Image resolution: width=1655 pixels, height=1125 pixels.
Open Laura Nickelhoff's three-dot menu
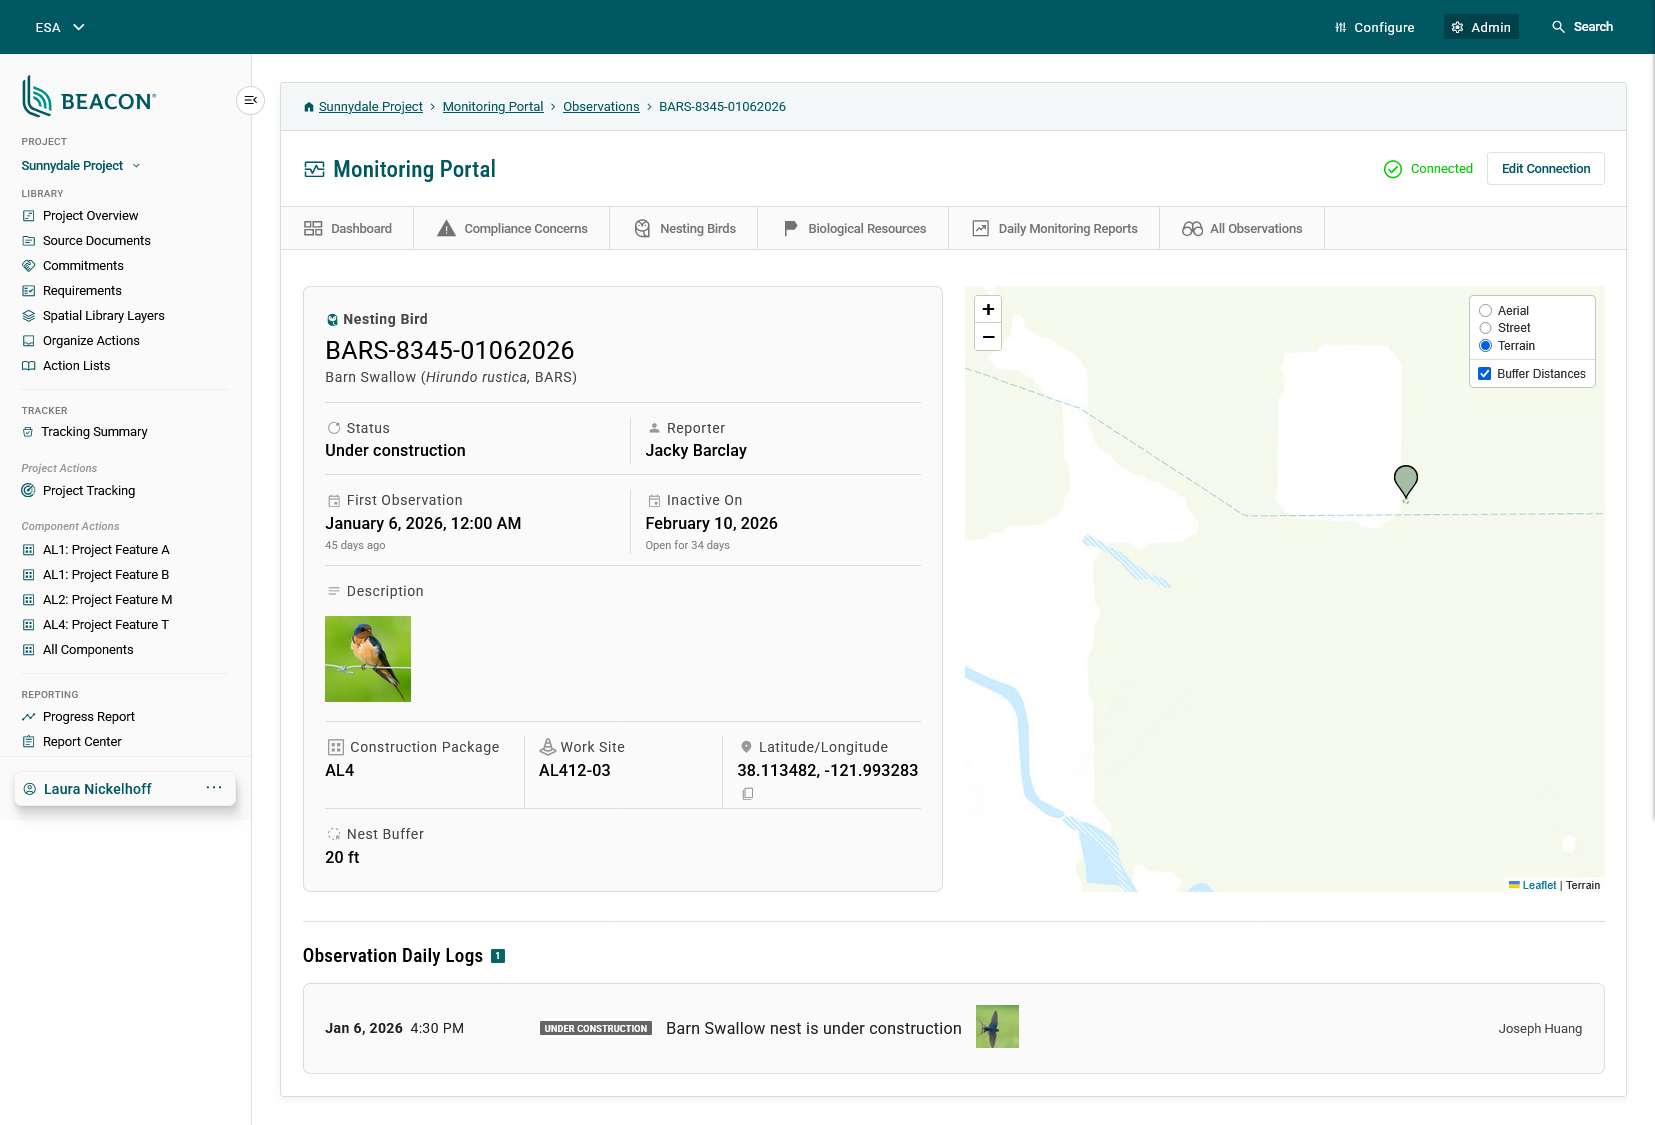click(x=214, y=788)
